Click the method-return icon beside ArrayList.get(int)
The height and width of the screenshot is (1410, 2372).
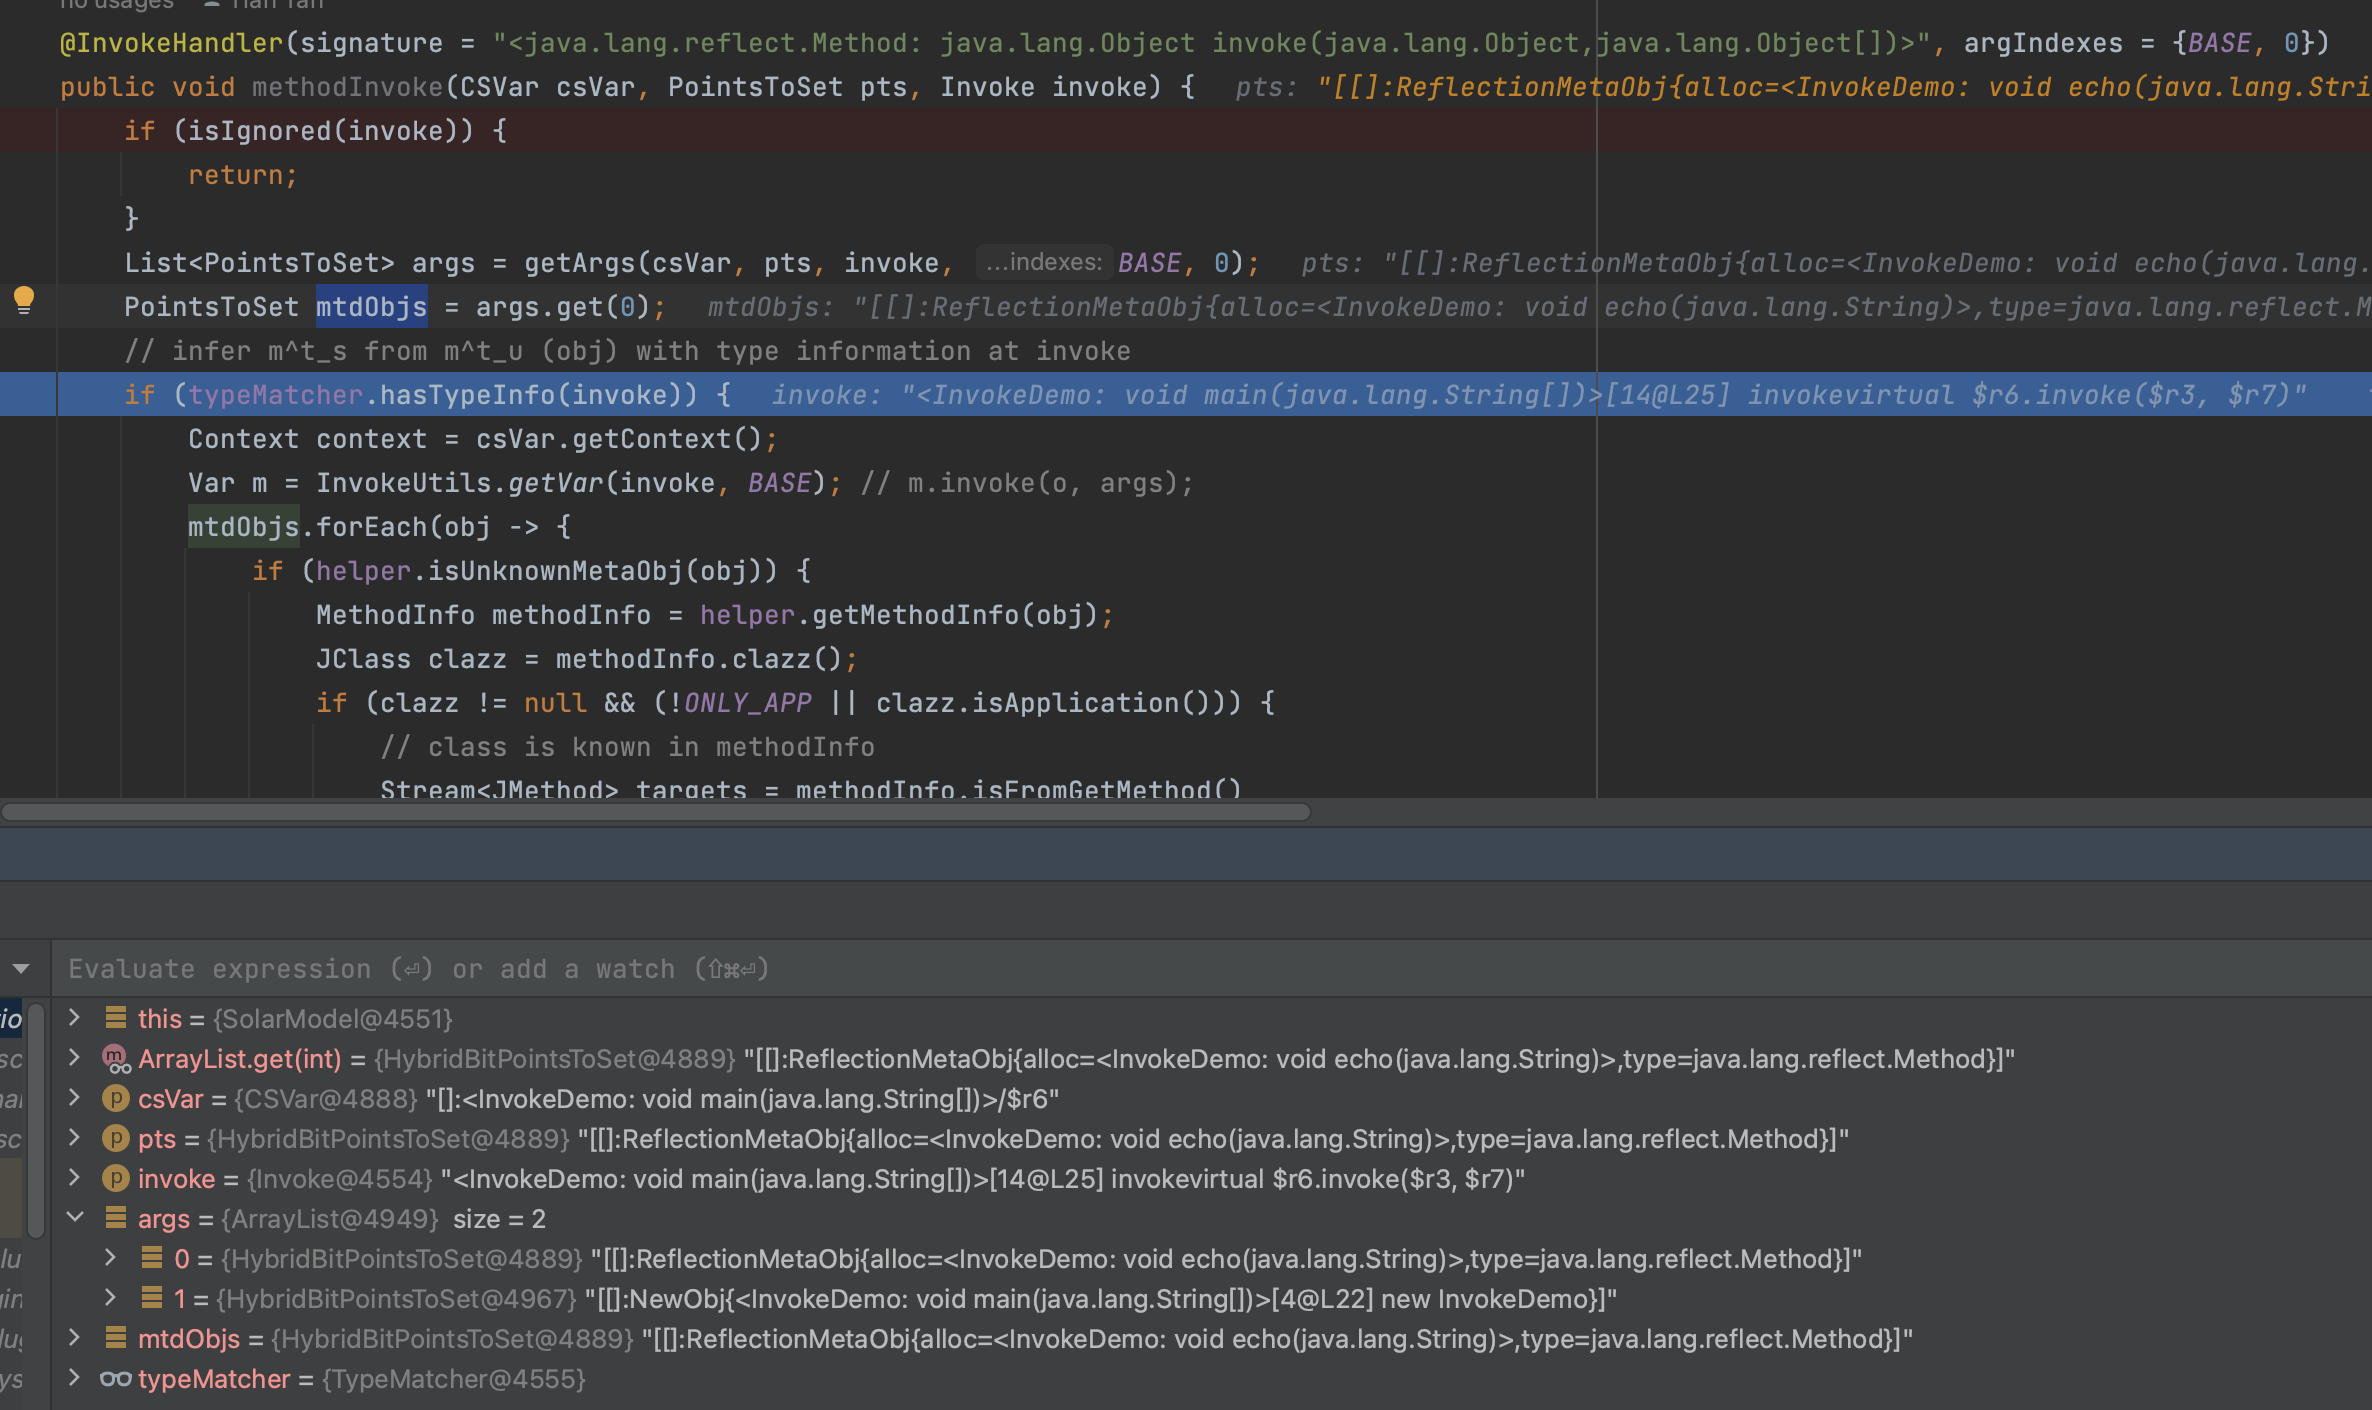[x=116, y=1058]
